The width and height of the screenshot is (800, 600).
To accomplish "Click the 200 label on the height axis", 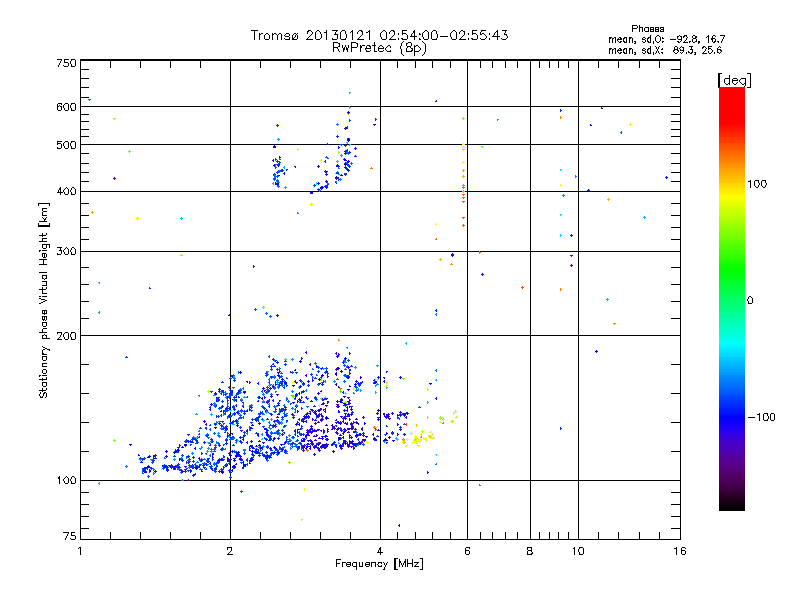I will 66,336.
